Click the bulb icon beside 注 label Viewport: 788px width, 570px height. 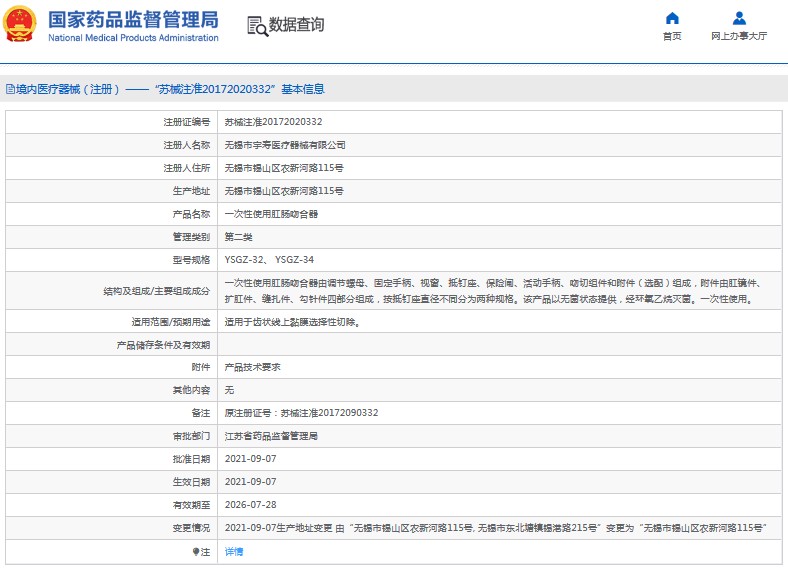pos(196,552)
